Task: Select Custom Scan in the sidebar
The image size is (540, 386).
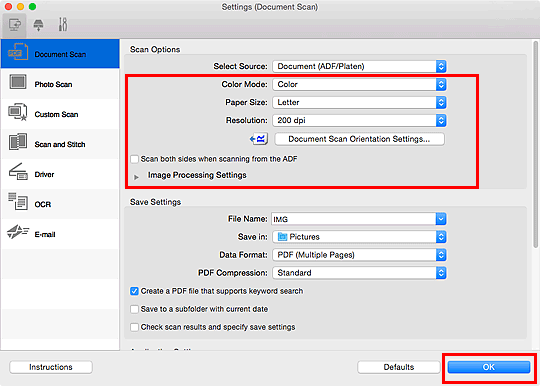Action: tap(60, 114)
